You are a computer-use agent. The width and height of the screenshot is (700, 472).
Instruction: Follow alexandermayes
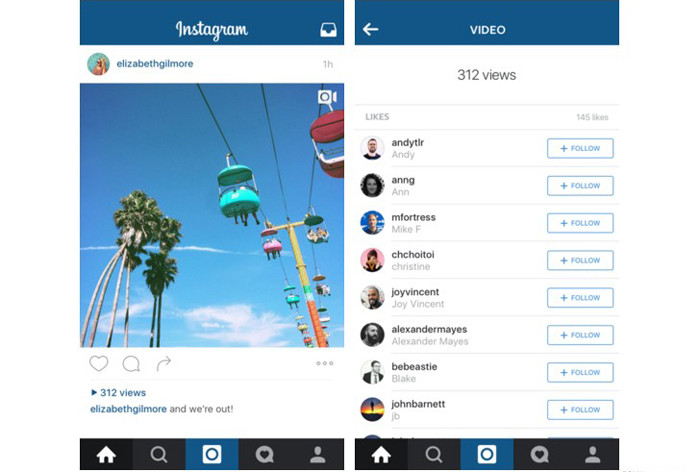click(580, 335)
